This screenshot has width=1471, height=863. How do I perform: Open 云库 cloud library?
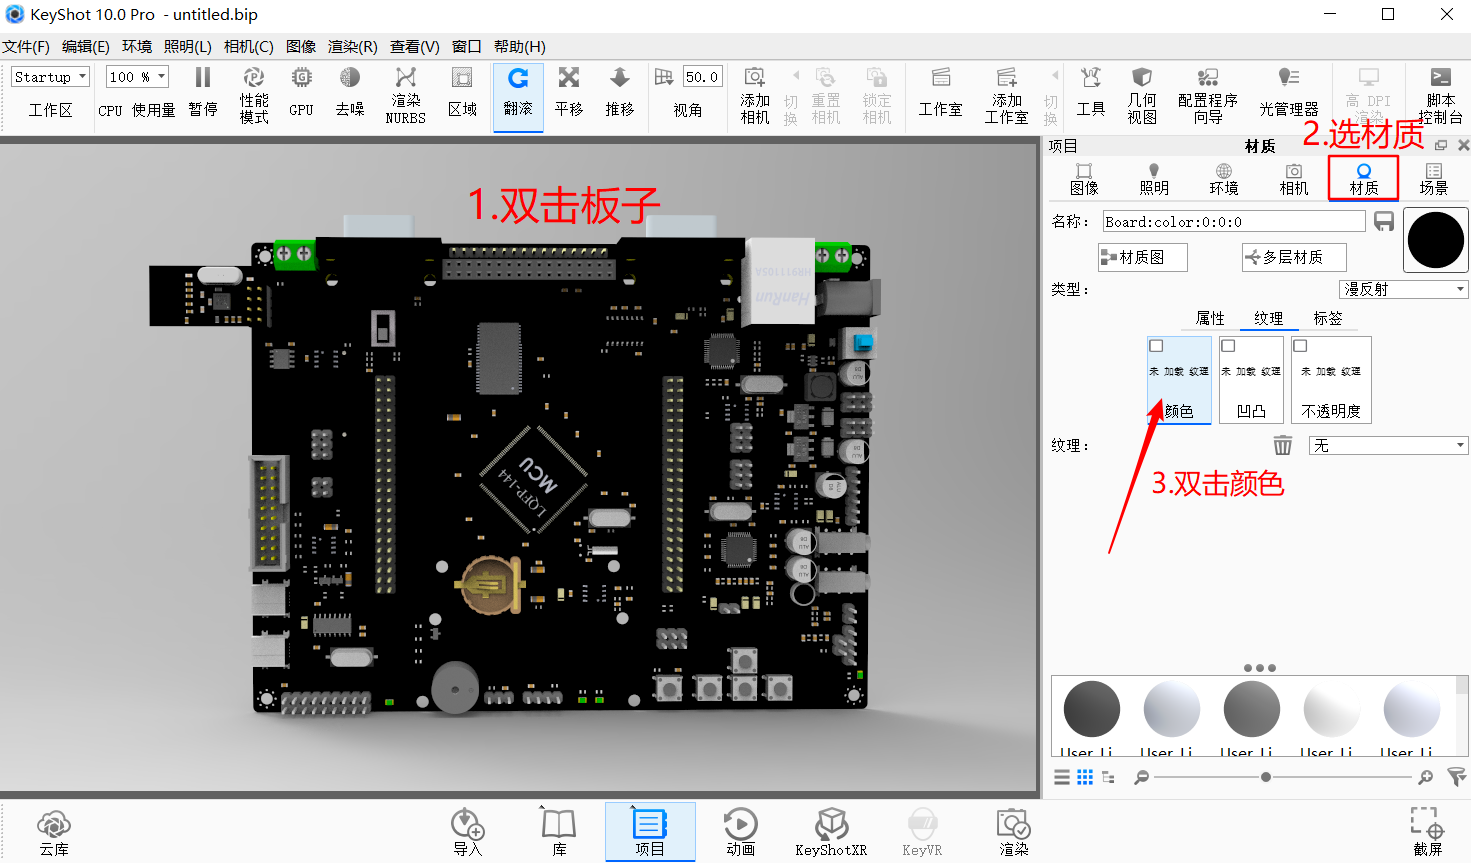click(54, 833)
